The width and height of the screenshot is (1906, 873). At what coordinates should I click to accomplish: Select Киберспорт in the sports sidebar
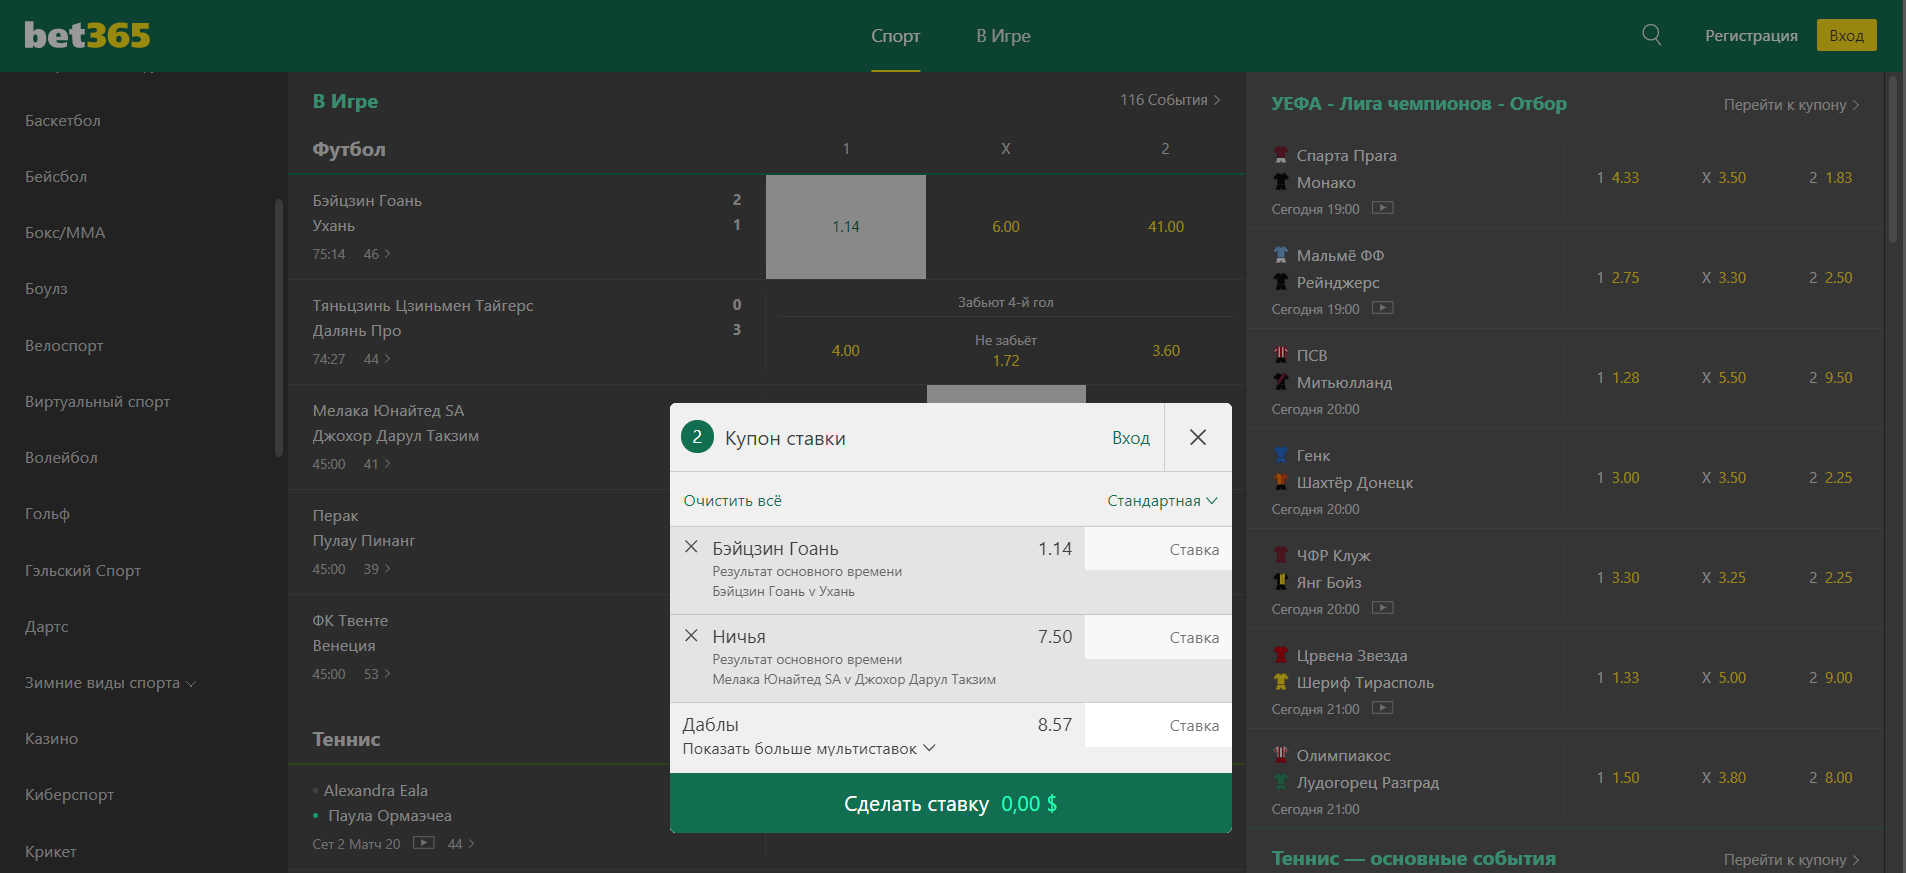point(69,794)
